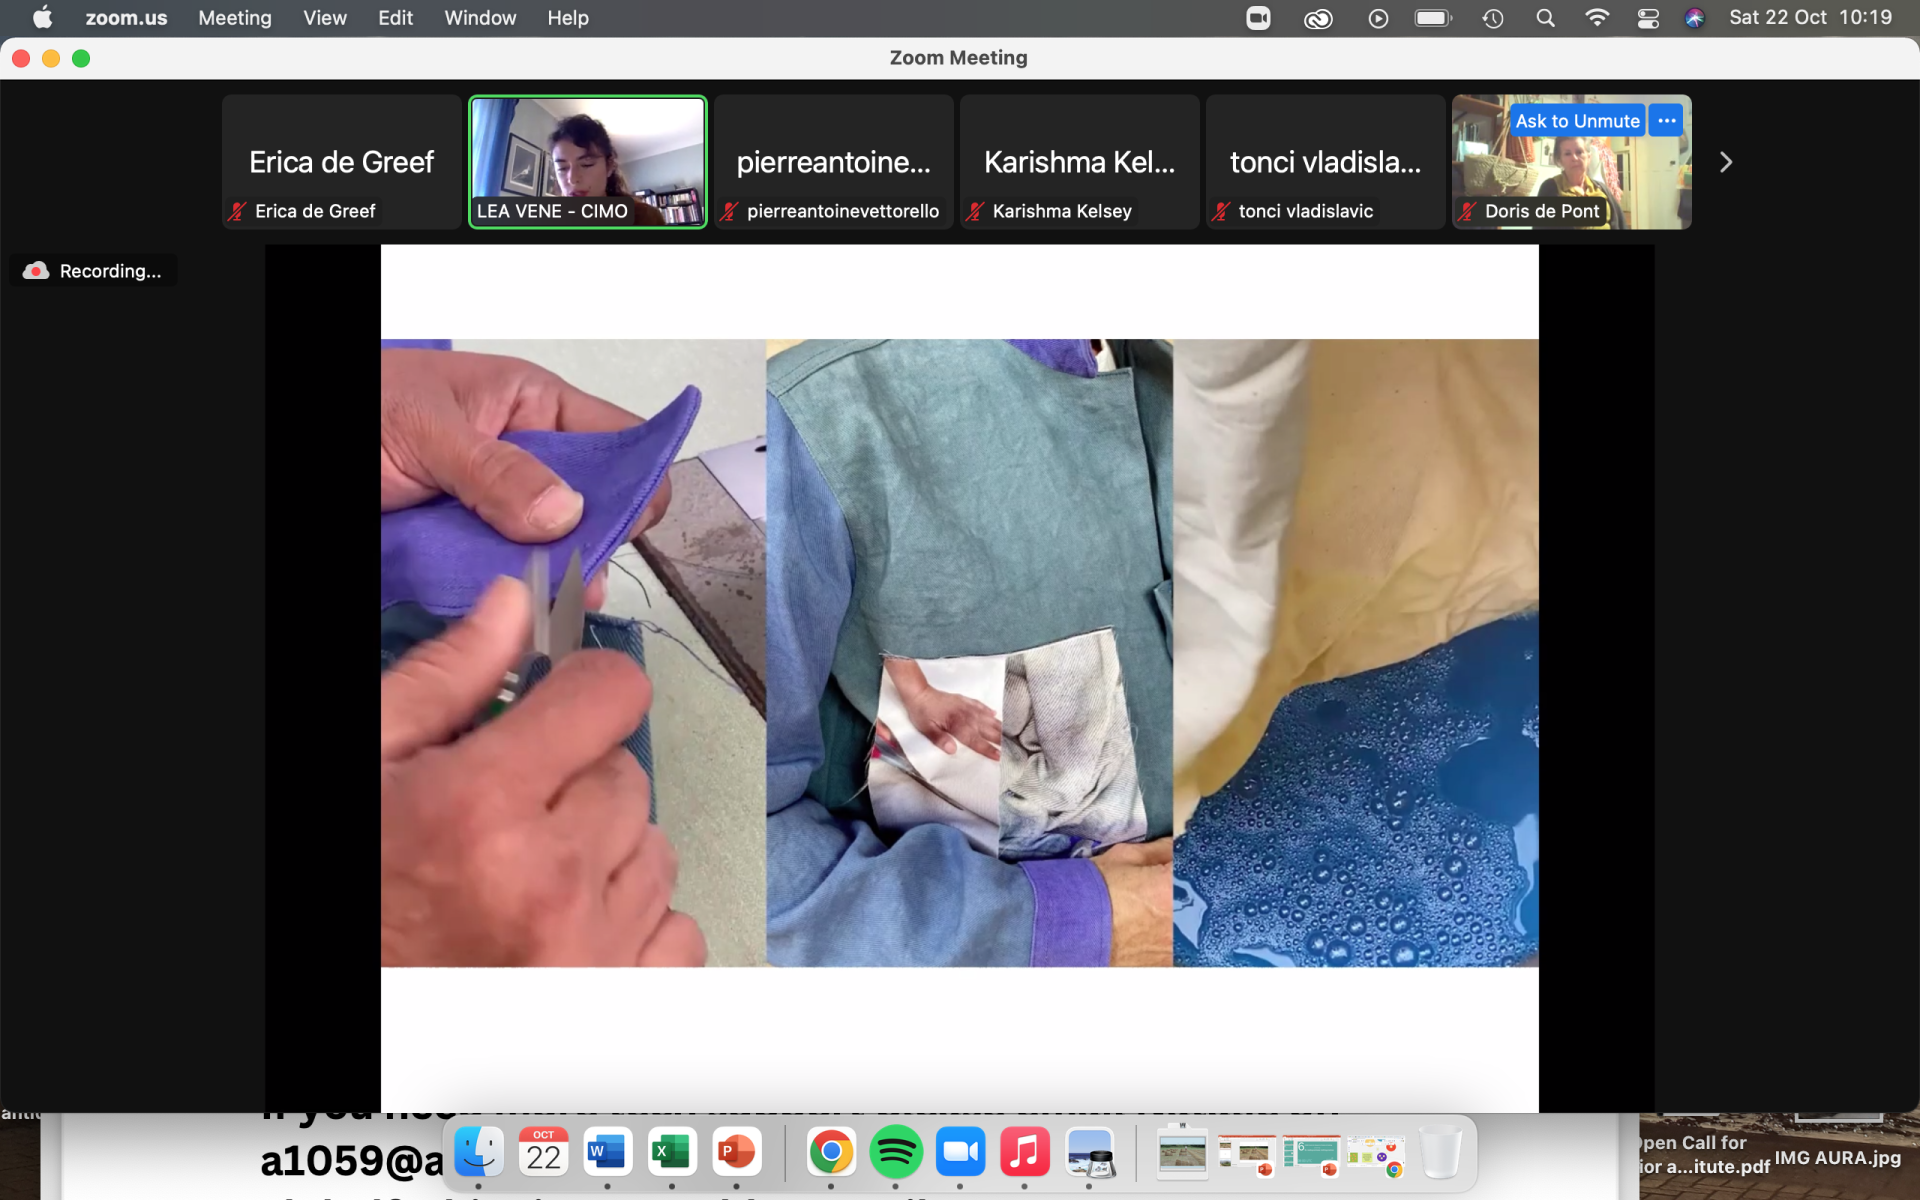Show next participants with right chevron
Screen dimensions: 1920x1200
1725,162
